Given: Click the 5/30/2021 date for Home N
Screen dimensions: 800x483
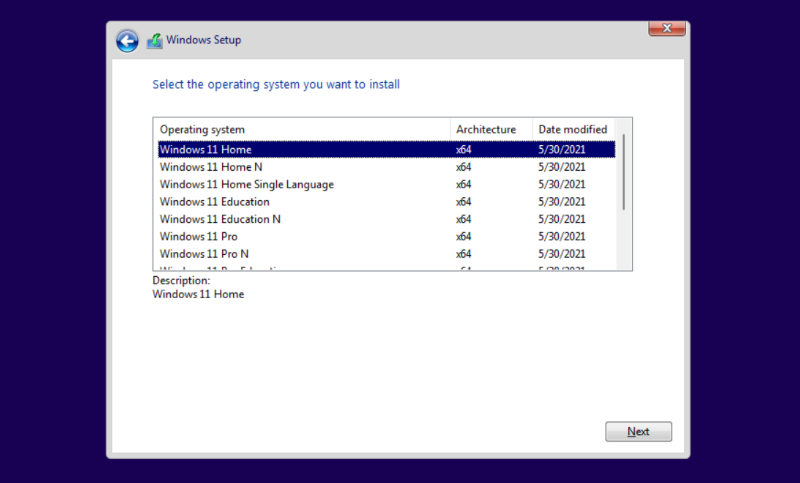Looking at the screenshot, I should pyautogui.click(x=561, y=167).
